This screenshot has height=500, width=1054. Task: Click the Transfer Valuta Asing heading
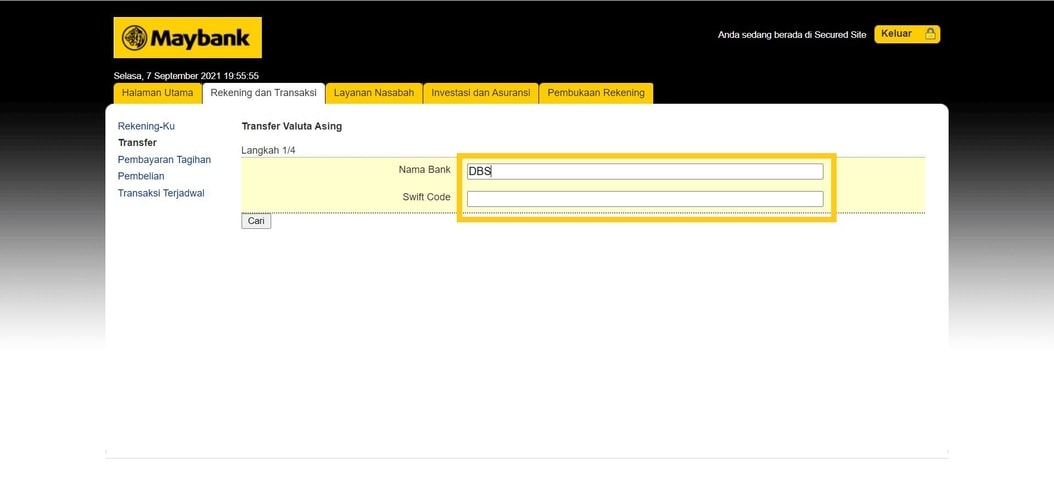pyautogui.click(x=291, y=126)
